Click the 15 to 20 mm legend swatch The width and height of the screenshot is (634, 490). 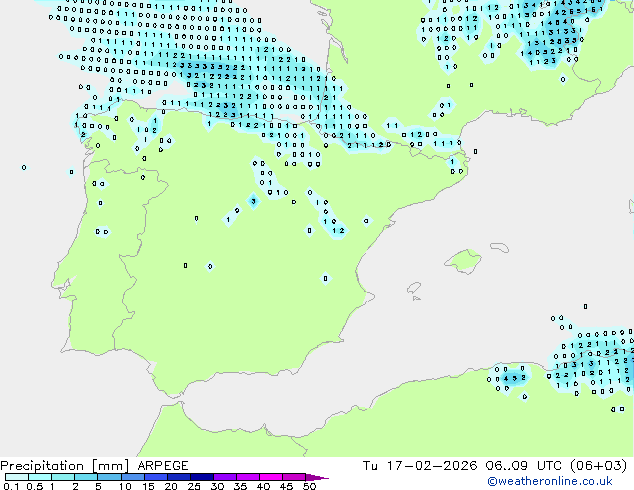[x=155, y=477]
